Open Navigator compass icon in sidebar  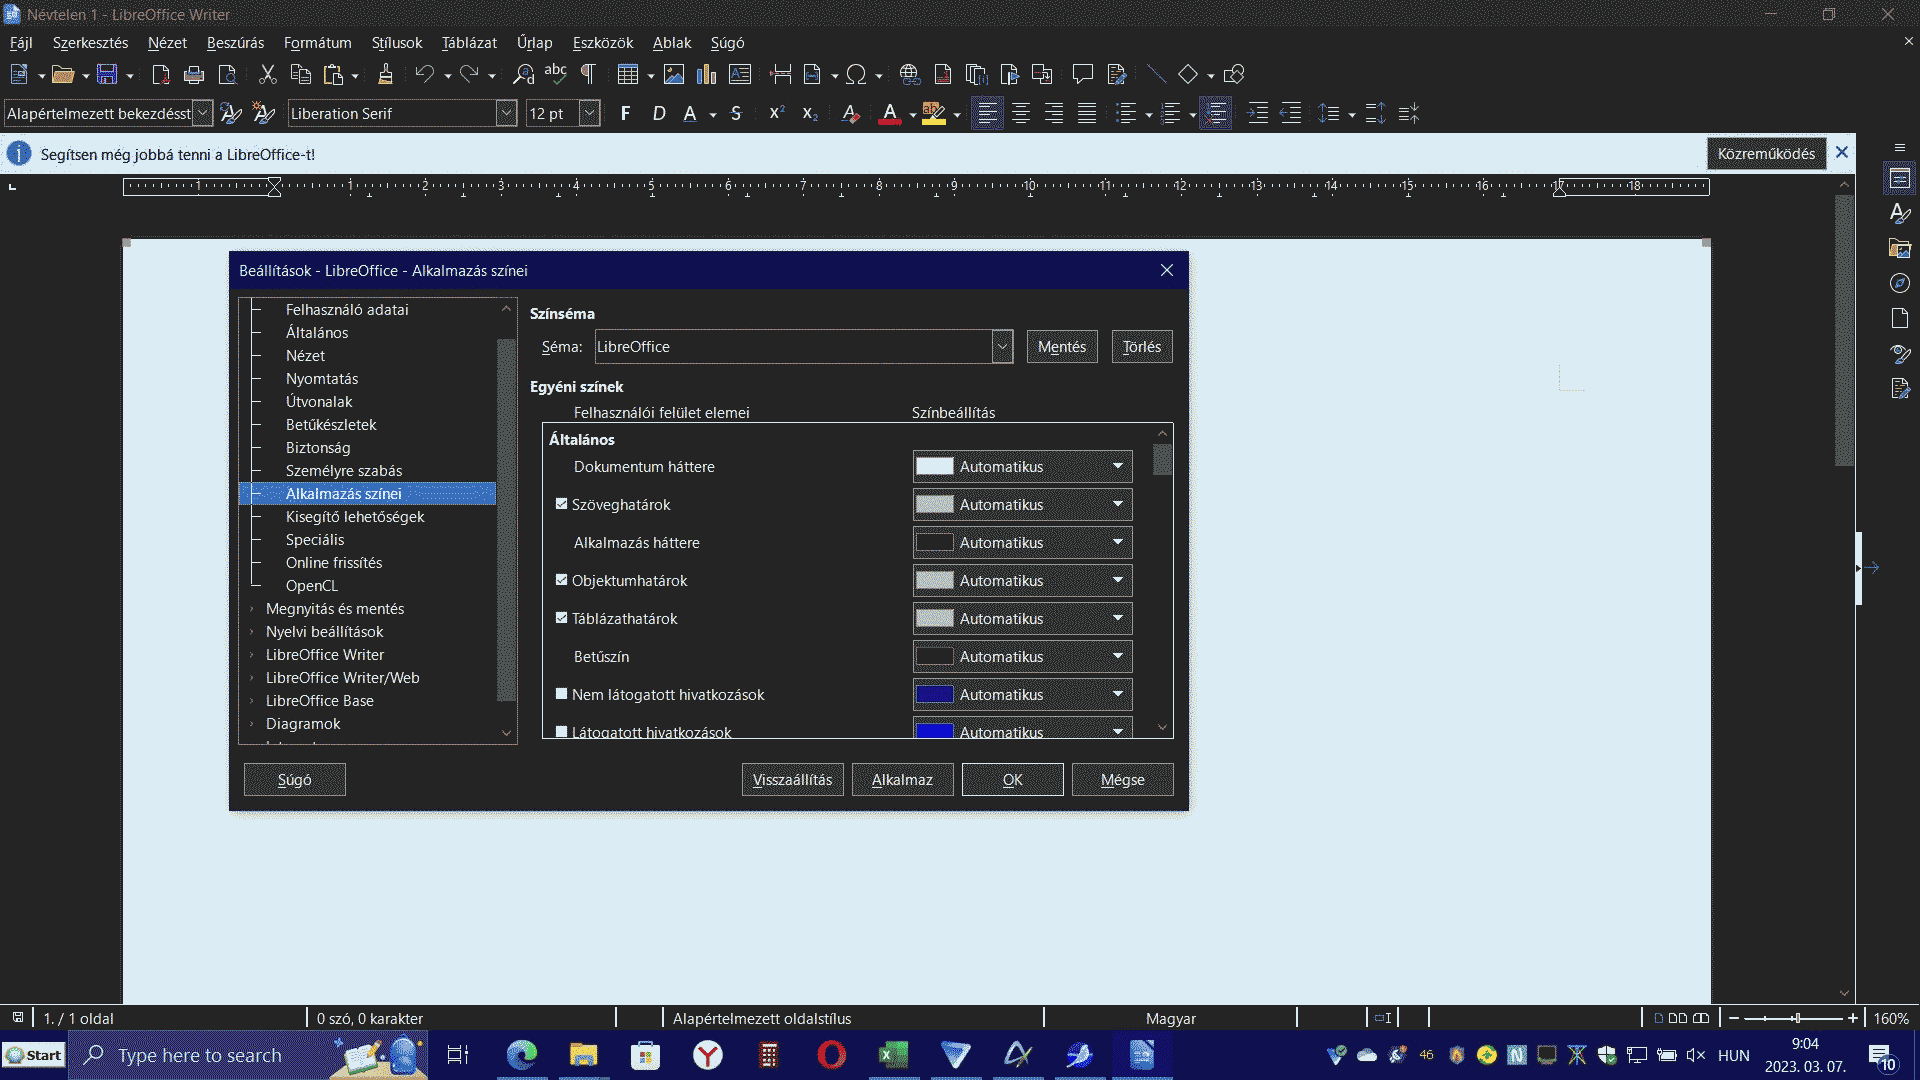coord(1900,283)
